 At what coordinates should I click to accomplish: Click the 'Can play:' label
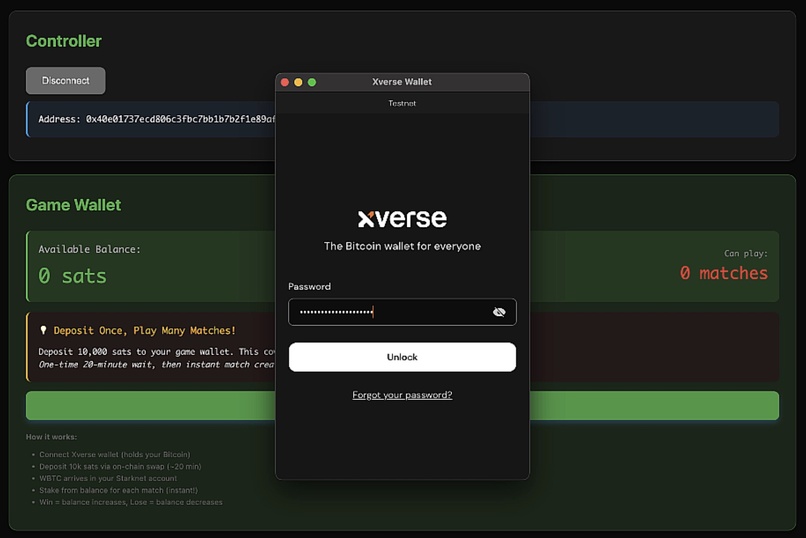coord(746,253)
